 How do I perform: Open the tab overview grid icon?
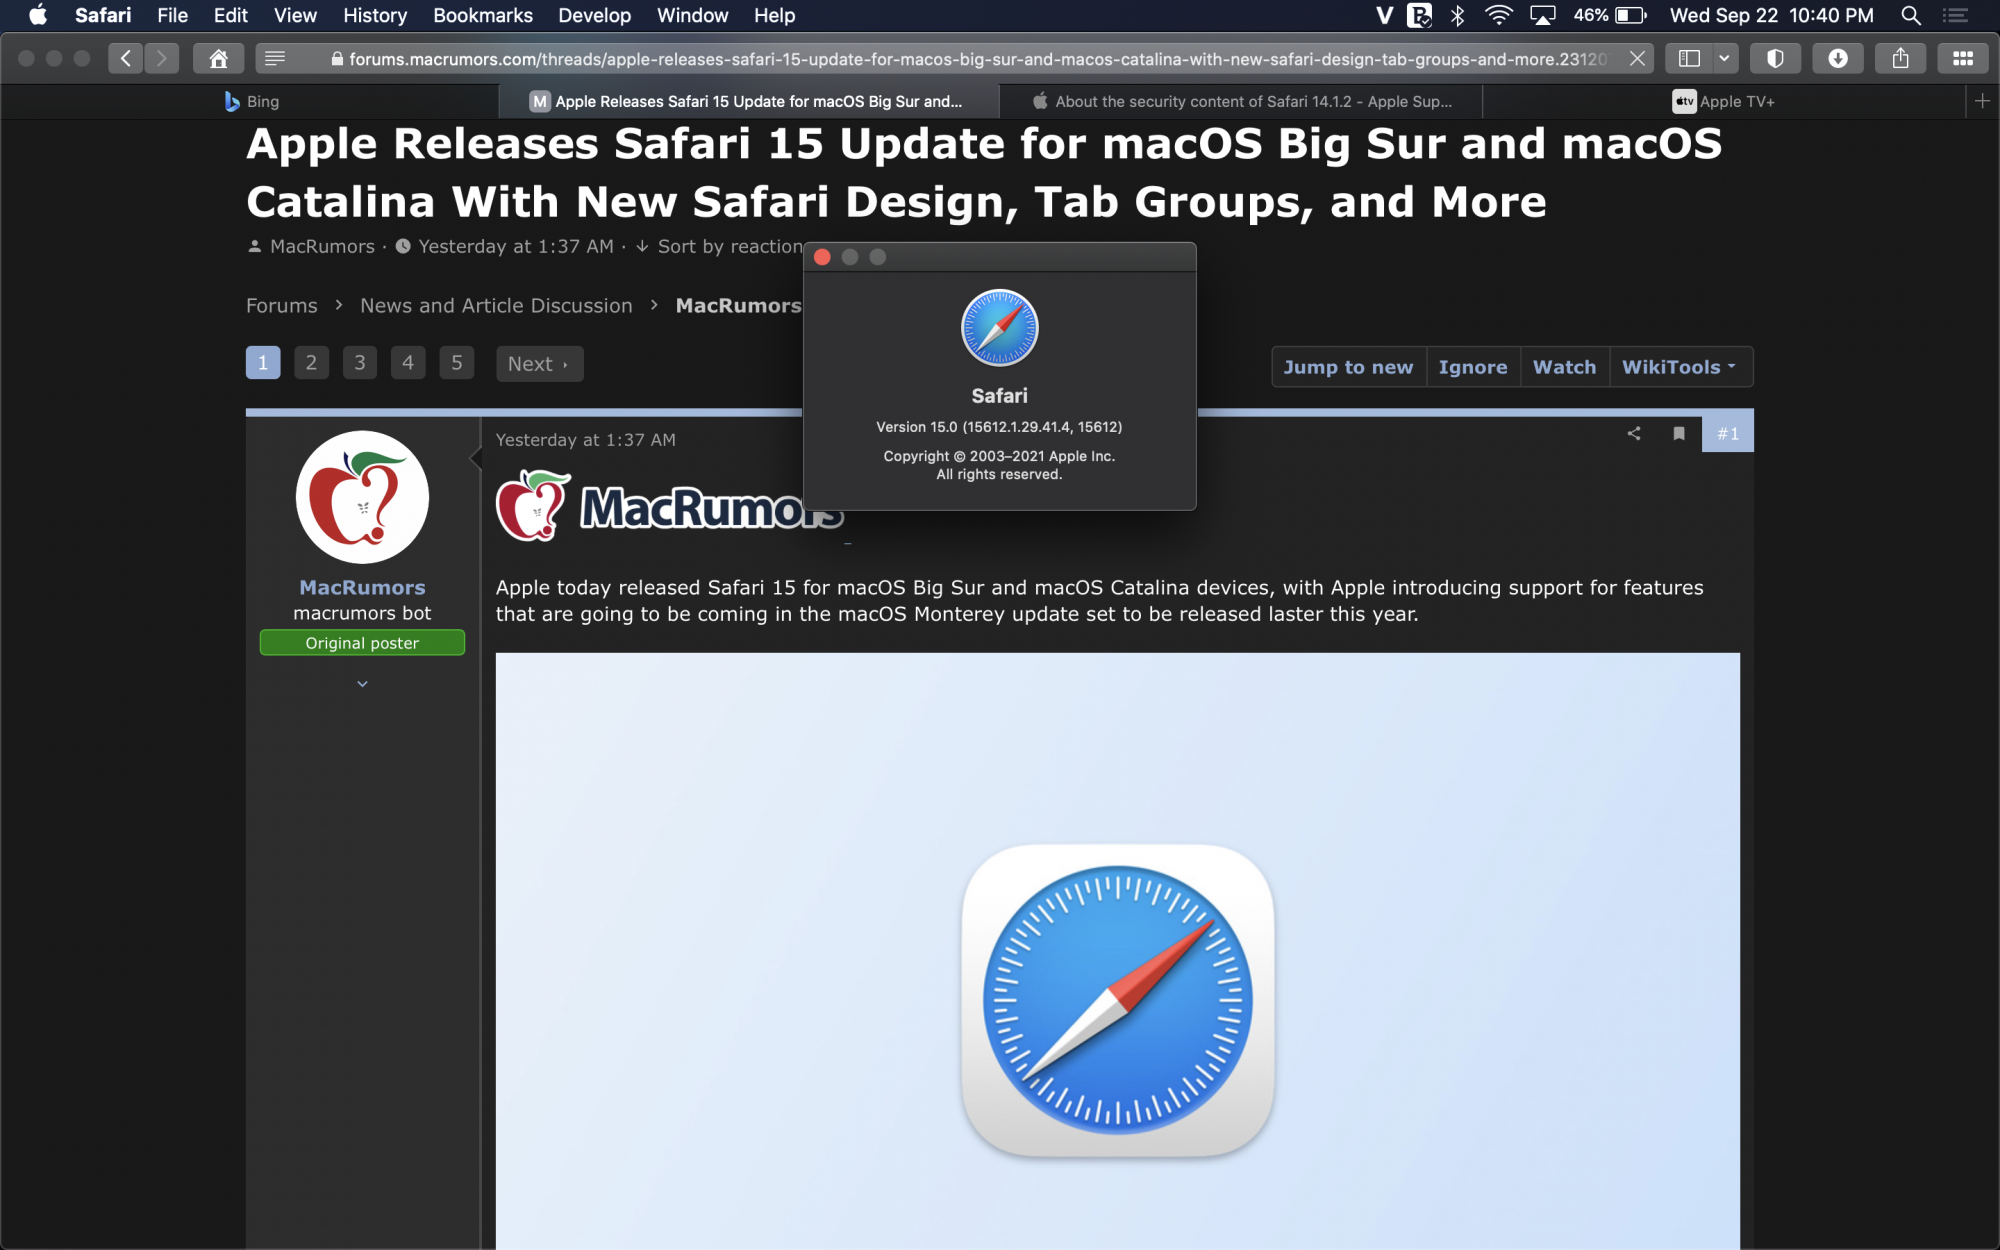pos(1962,59)
